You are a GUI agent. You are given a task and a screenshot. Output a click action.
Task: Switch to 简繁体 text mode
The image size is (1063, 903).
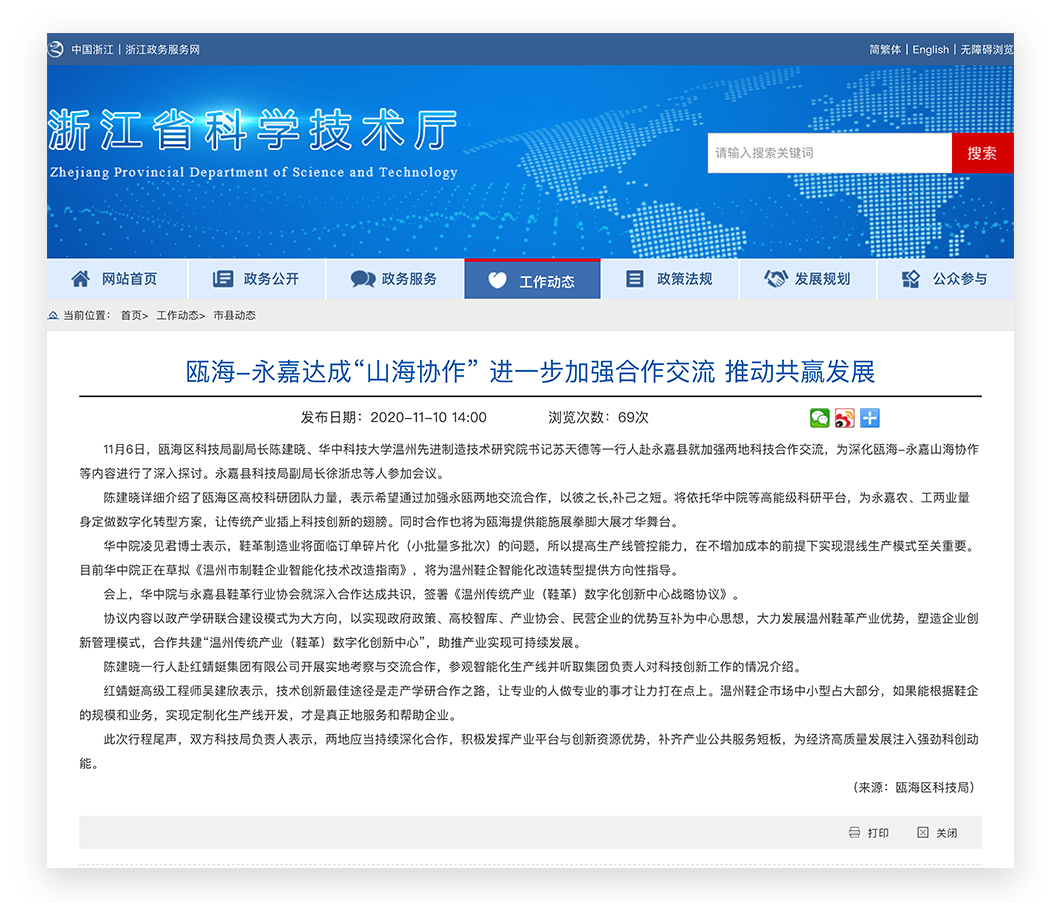[x=885, y=49]
